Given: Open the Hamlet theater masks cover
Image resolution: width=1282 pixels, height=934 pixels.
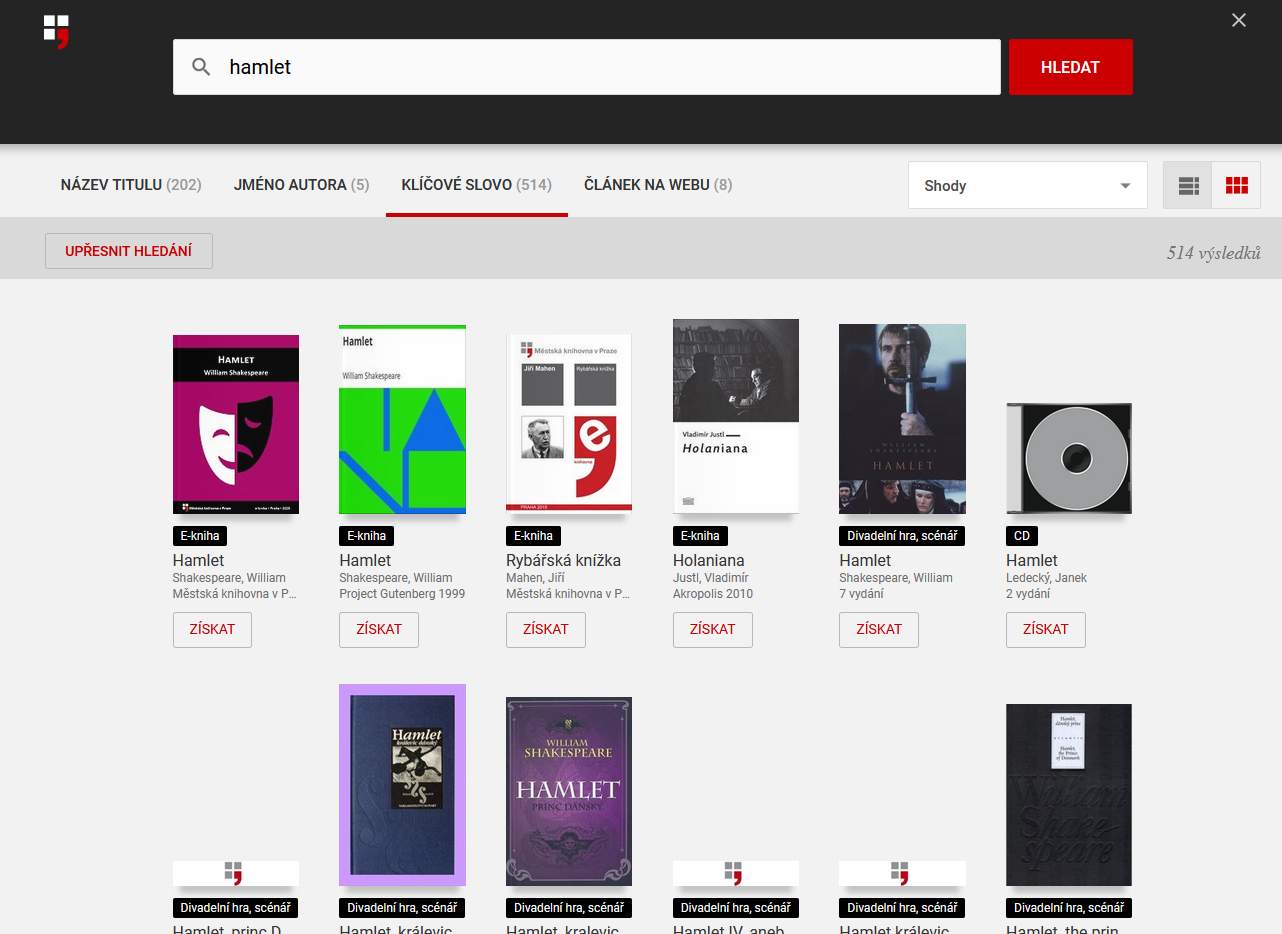Looking at the screenshot, I should (236, 424).
